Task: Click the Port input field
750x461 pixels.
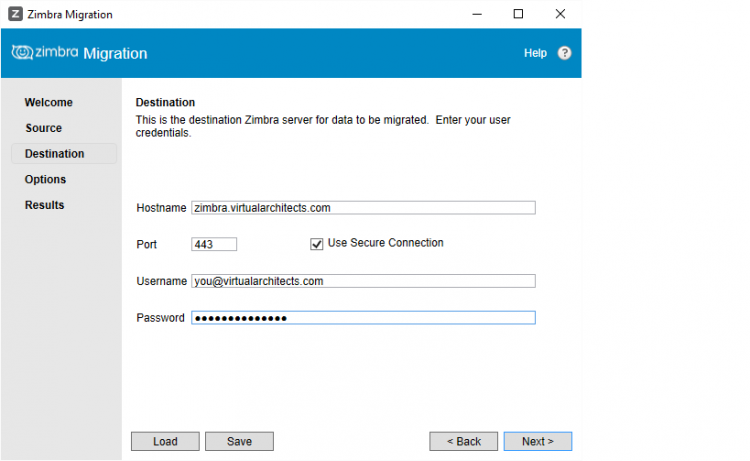Action: (214, 244)
